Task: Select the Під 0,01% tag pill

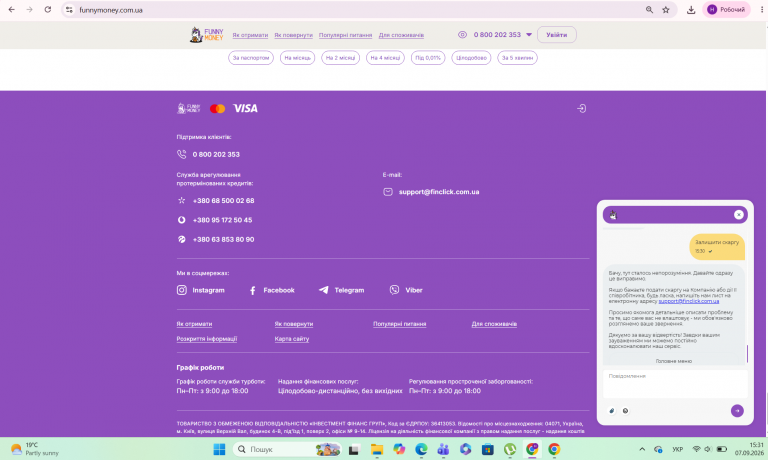Action: coord(428,58)
